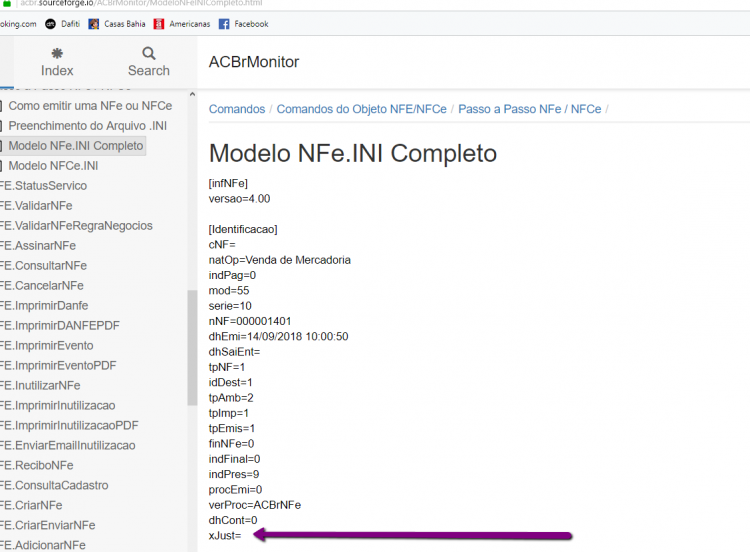
Task: Click the green padlock icon in address bar
Action: (x=7, y=3)
